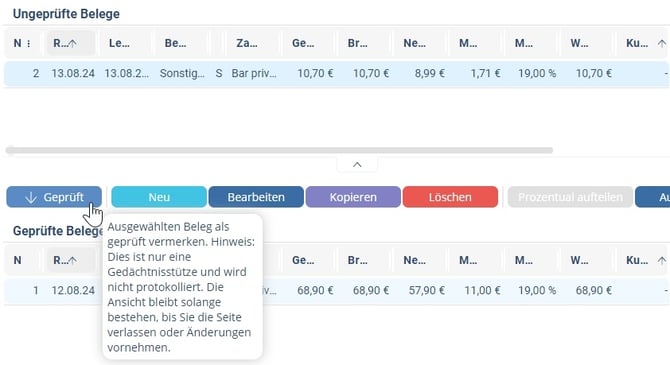Select the unchecked receipt row dated 13.08.24
Screen dimensions: 670x365
(x=337, y=74)
